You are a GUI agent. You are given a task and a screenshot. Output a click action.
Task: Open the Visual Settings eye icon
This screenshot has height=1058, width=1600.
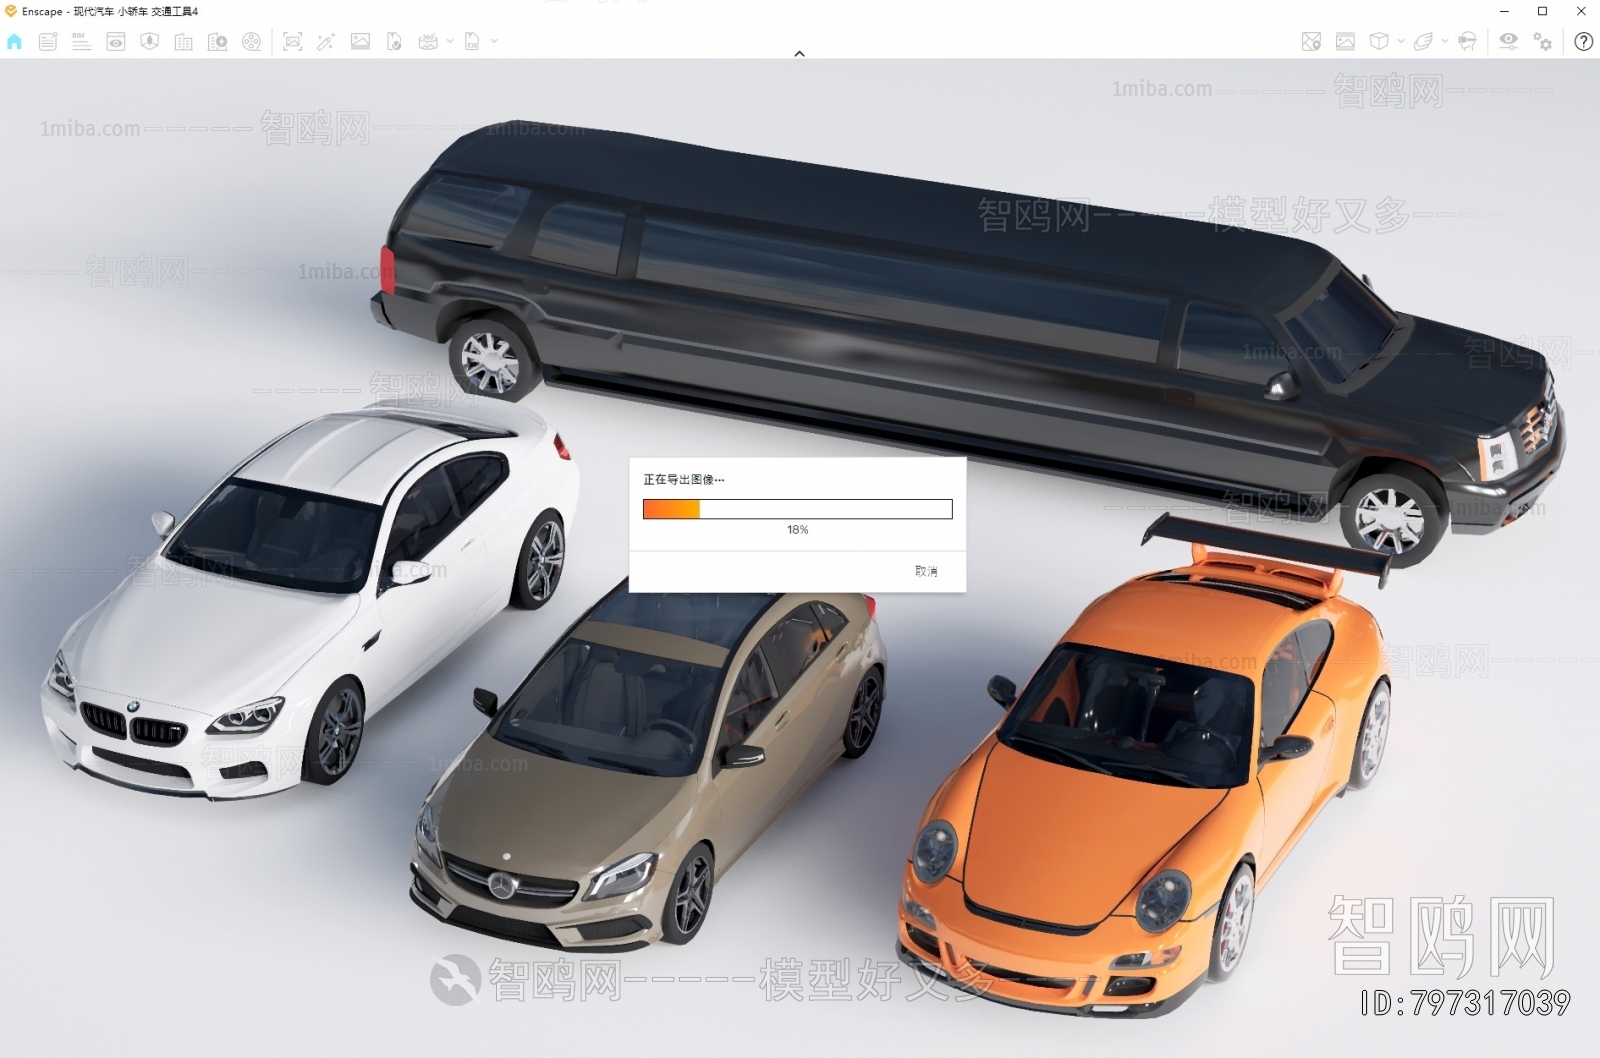tap(1507, 41)
